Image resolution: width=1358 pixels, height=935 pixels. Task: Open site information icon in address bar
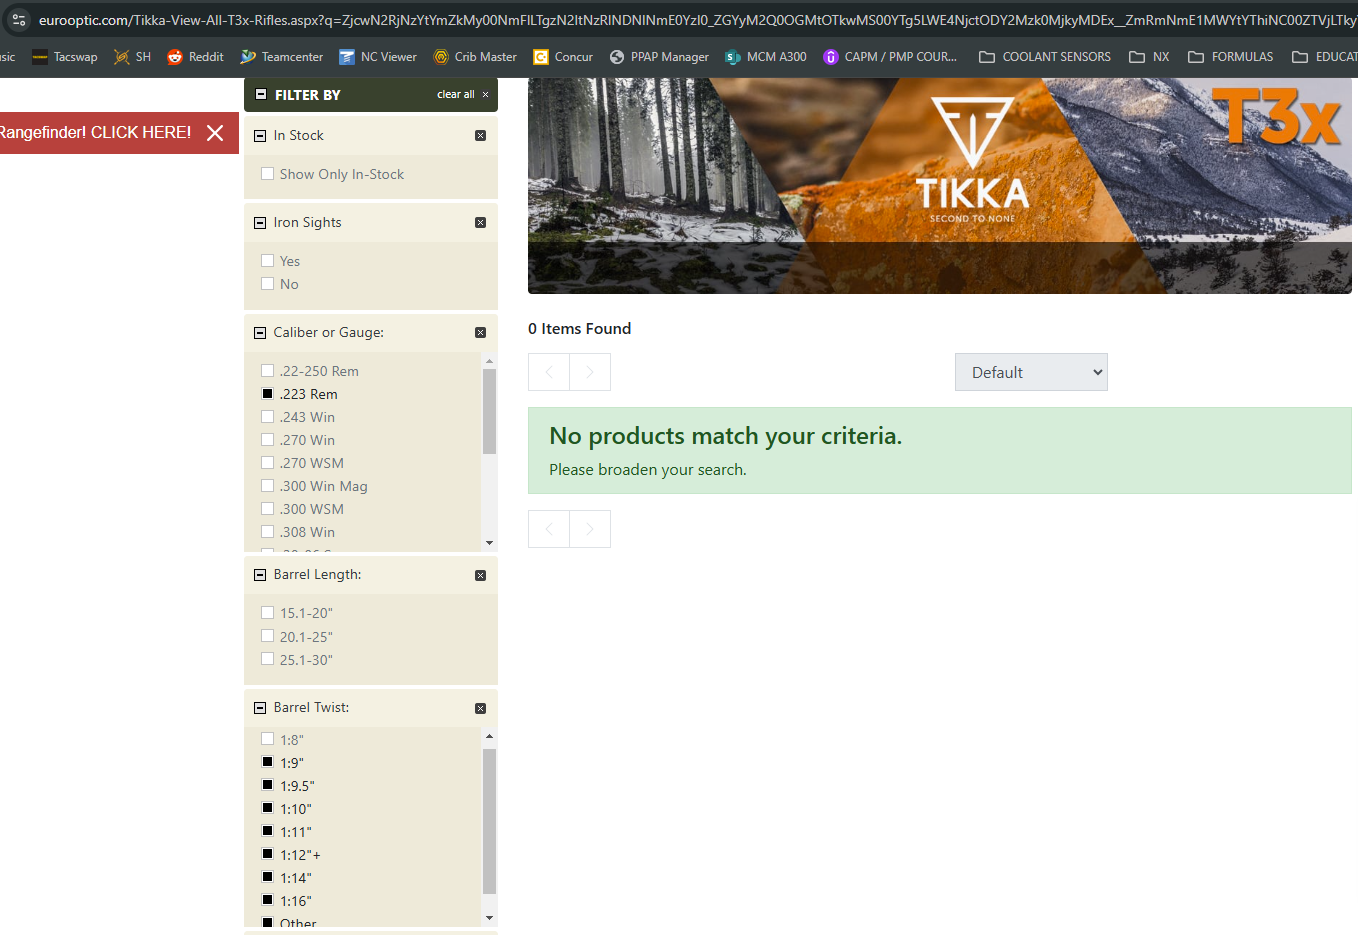(19, 20)
